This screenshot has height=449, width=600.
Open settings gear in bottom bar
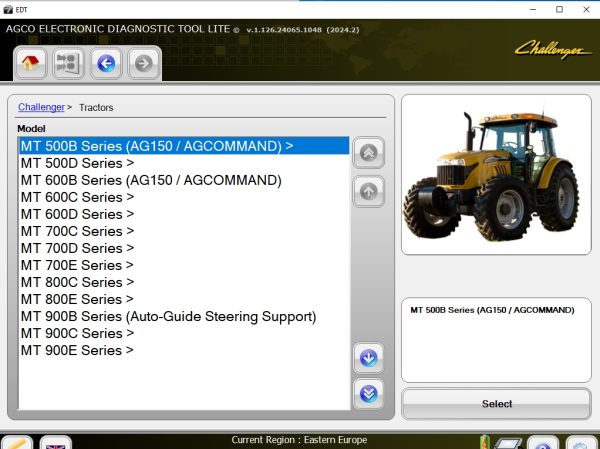pyautogui.click(x=581, y=443)
